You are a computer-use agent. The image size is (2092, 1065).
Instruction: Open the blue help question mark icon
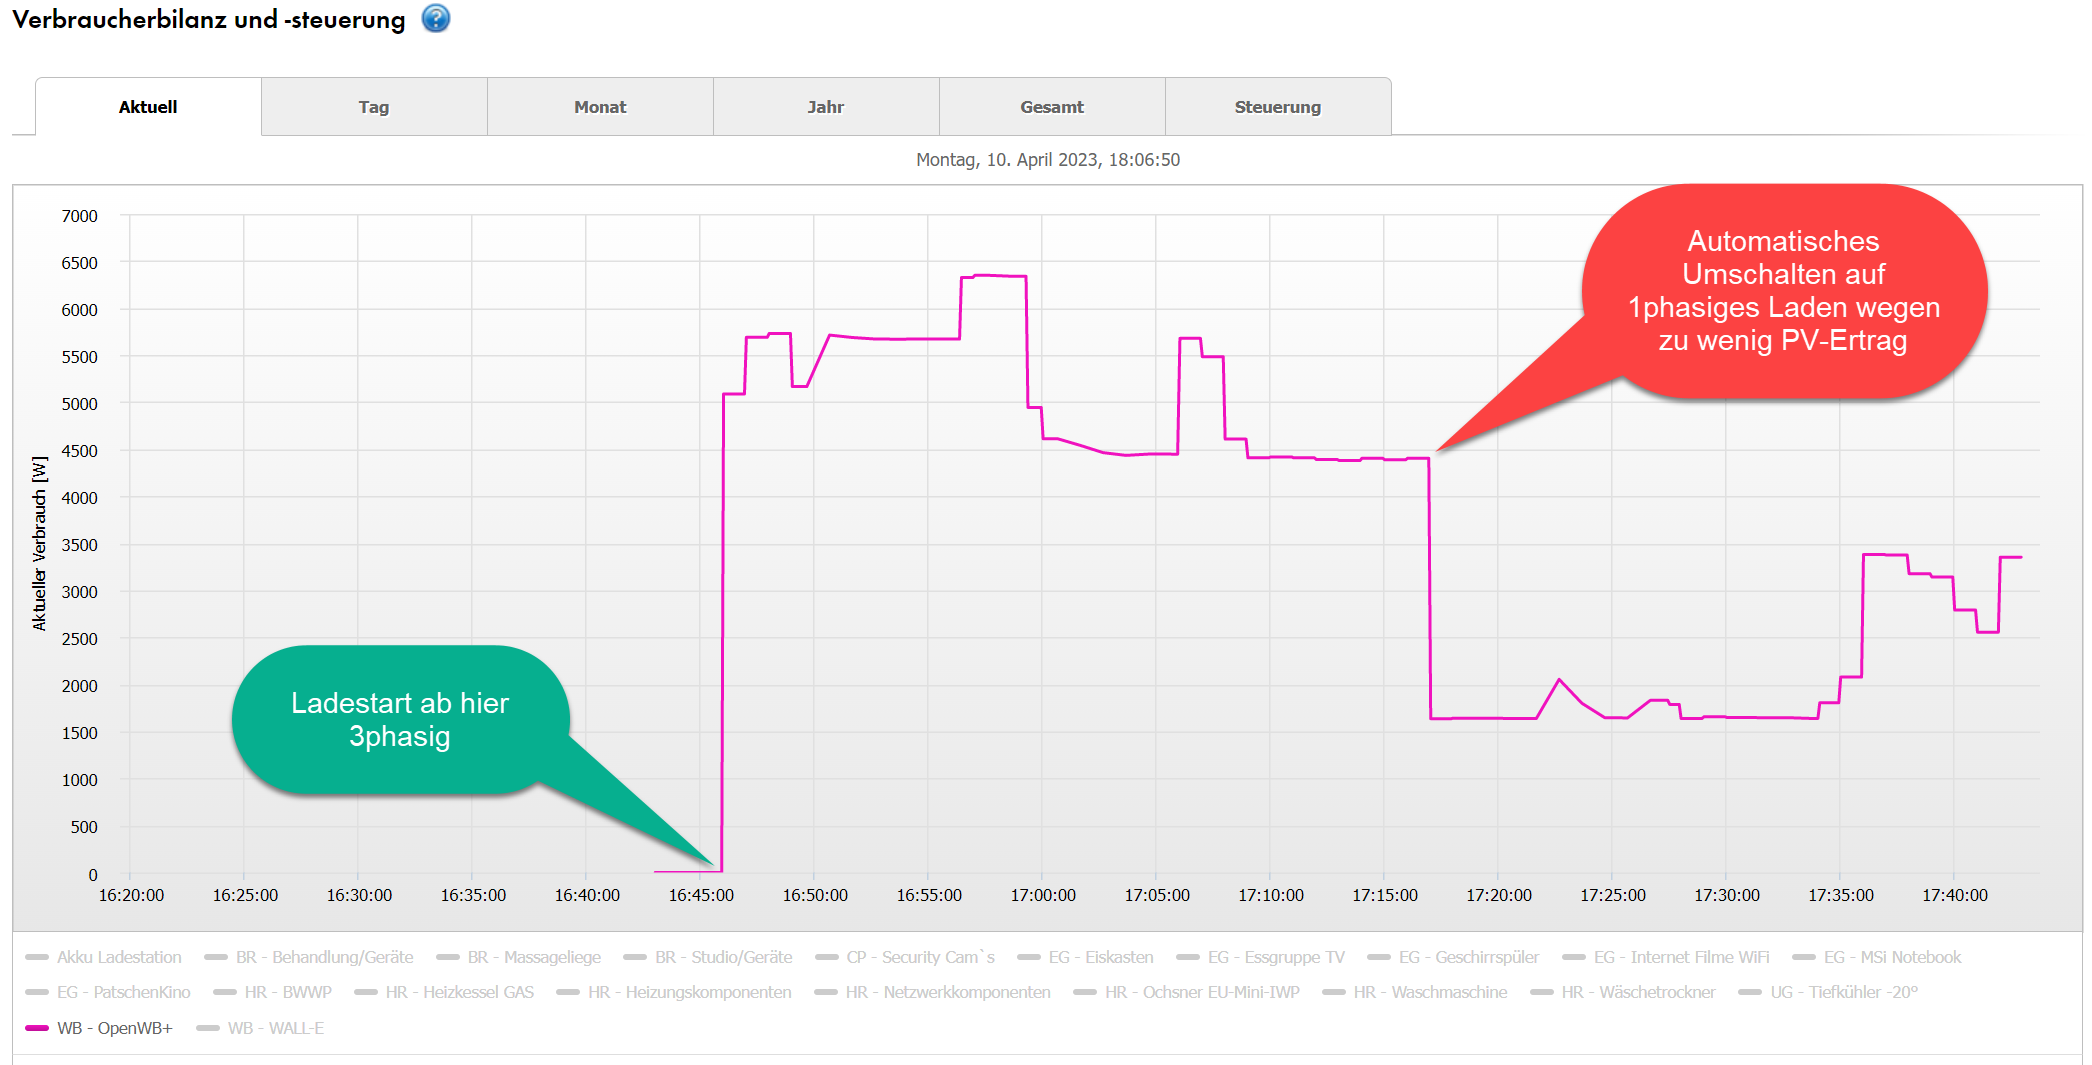(435, 19)
